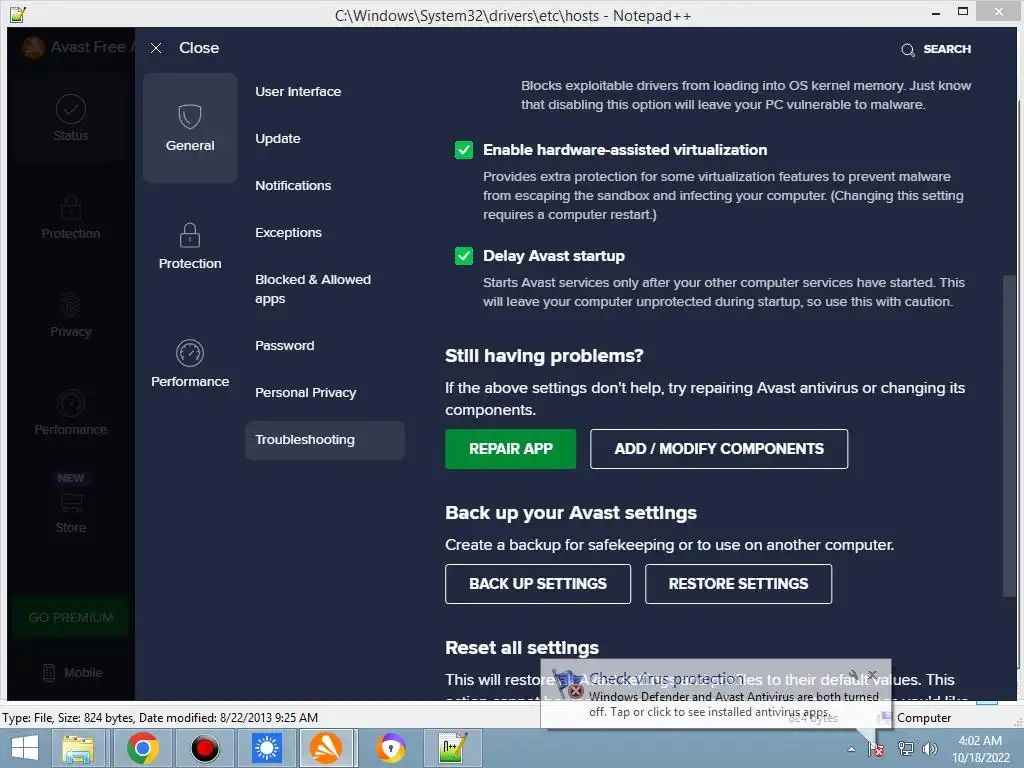Click the Close label to exit settings
Screen dimensions: 1024x768
tap(199, 48)
